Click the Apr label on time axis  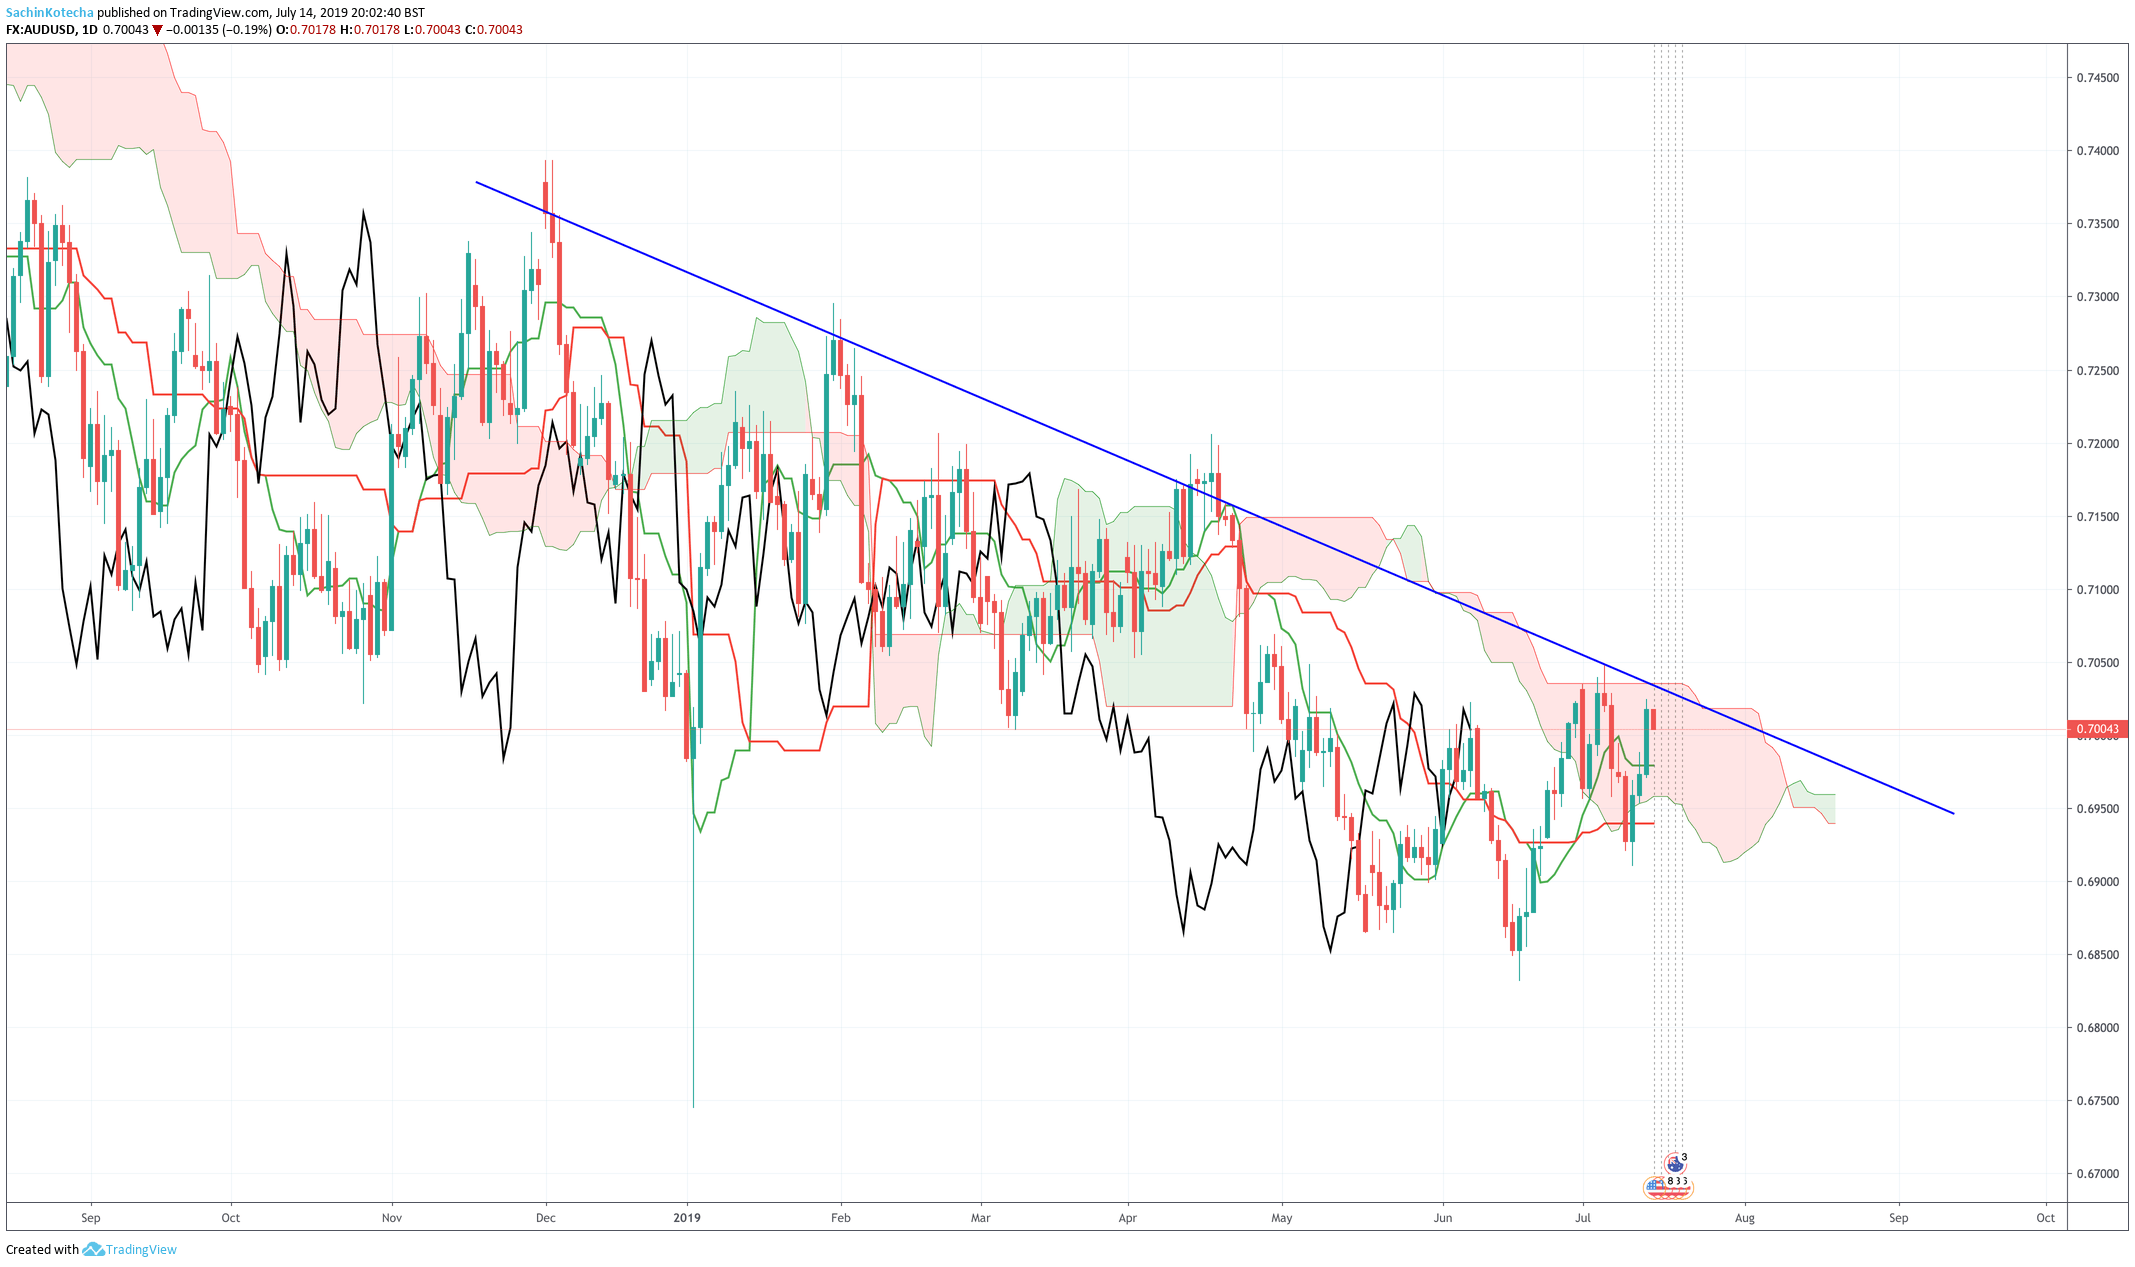coord(1128,1218)
